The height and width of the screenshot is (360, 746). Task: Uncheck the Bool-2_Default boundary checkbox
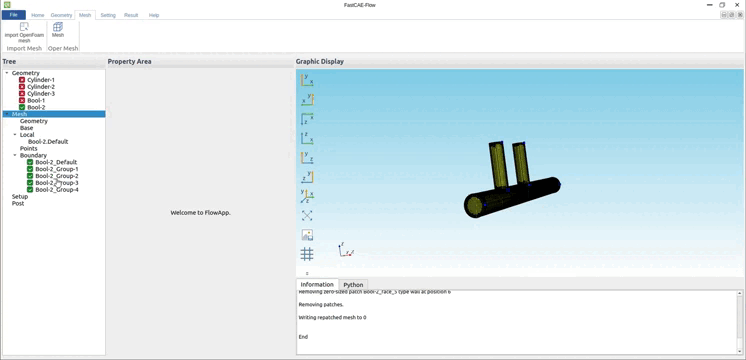click(x=30, y=162)
